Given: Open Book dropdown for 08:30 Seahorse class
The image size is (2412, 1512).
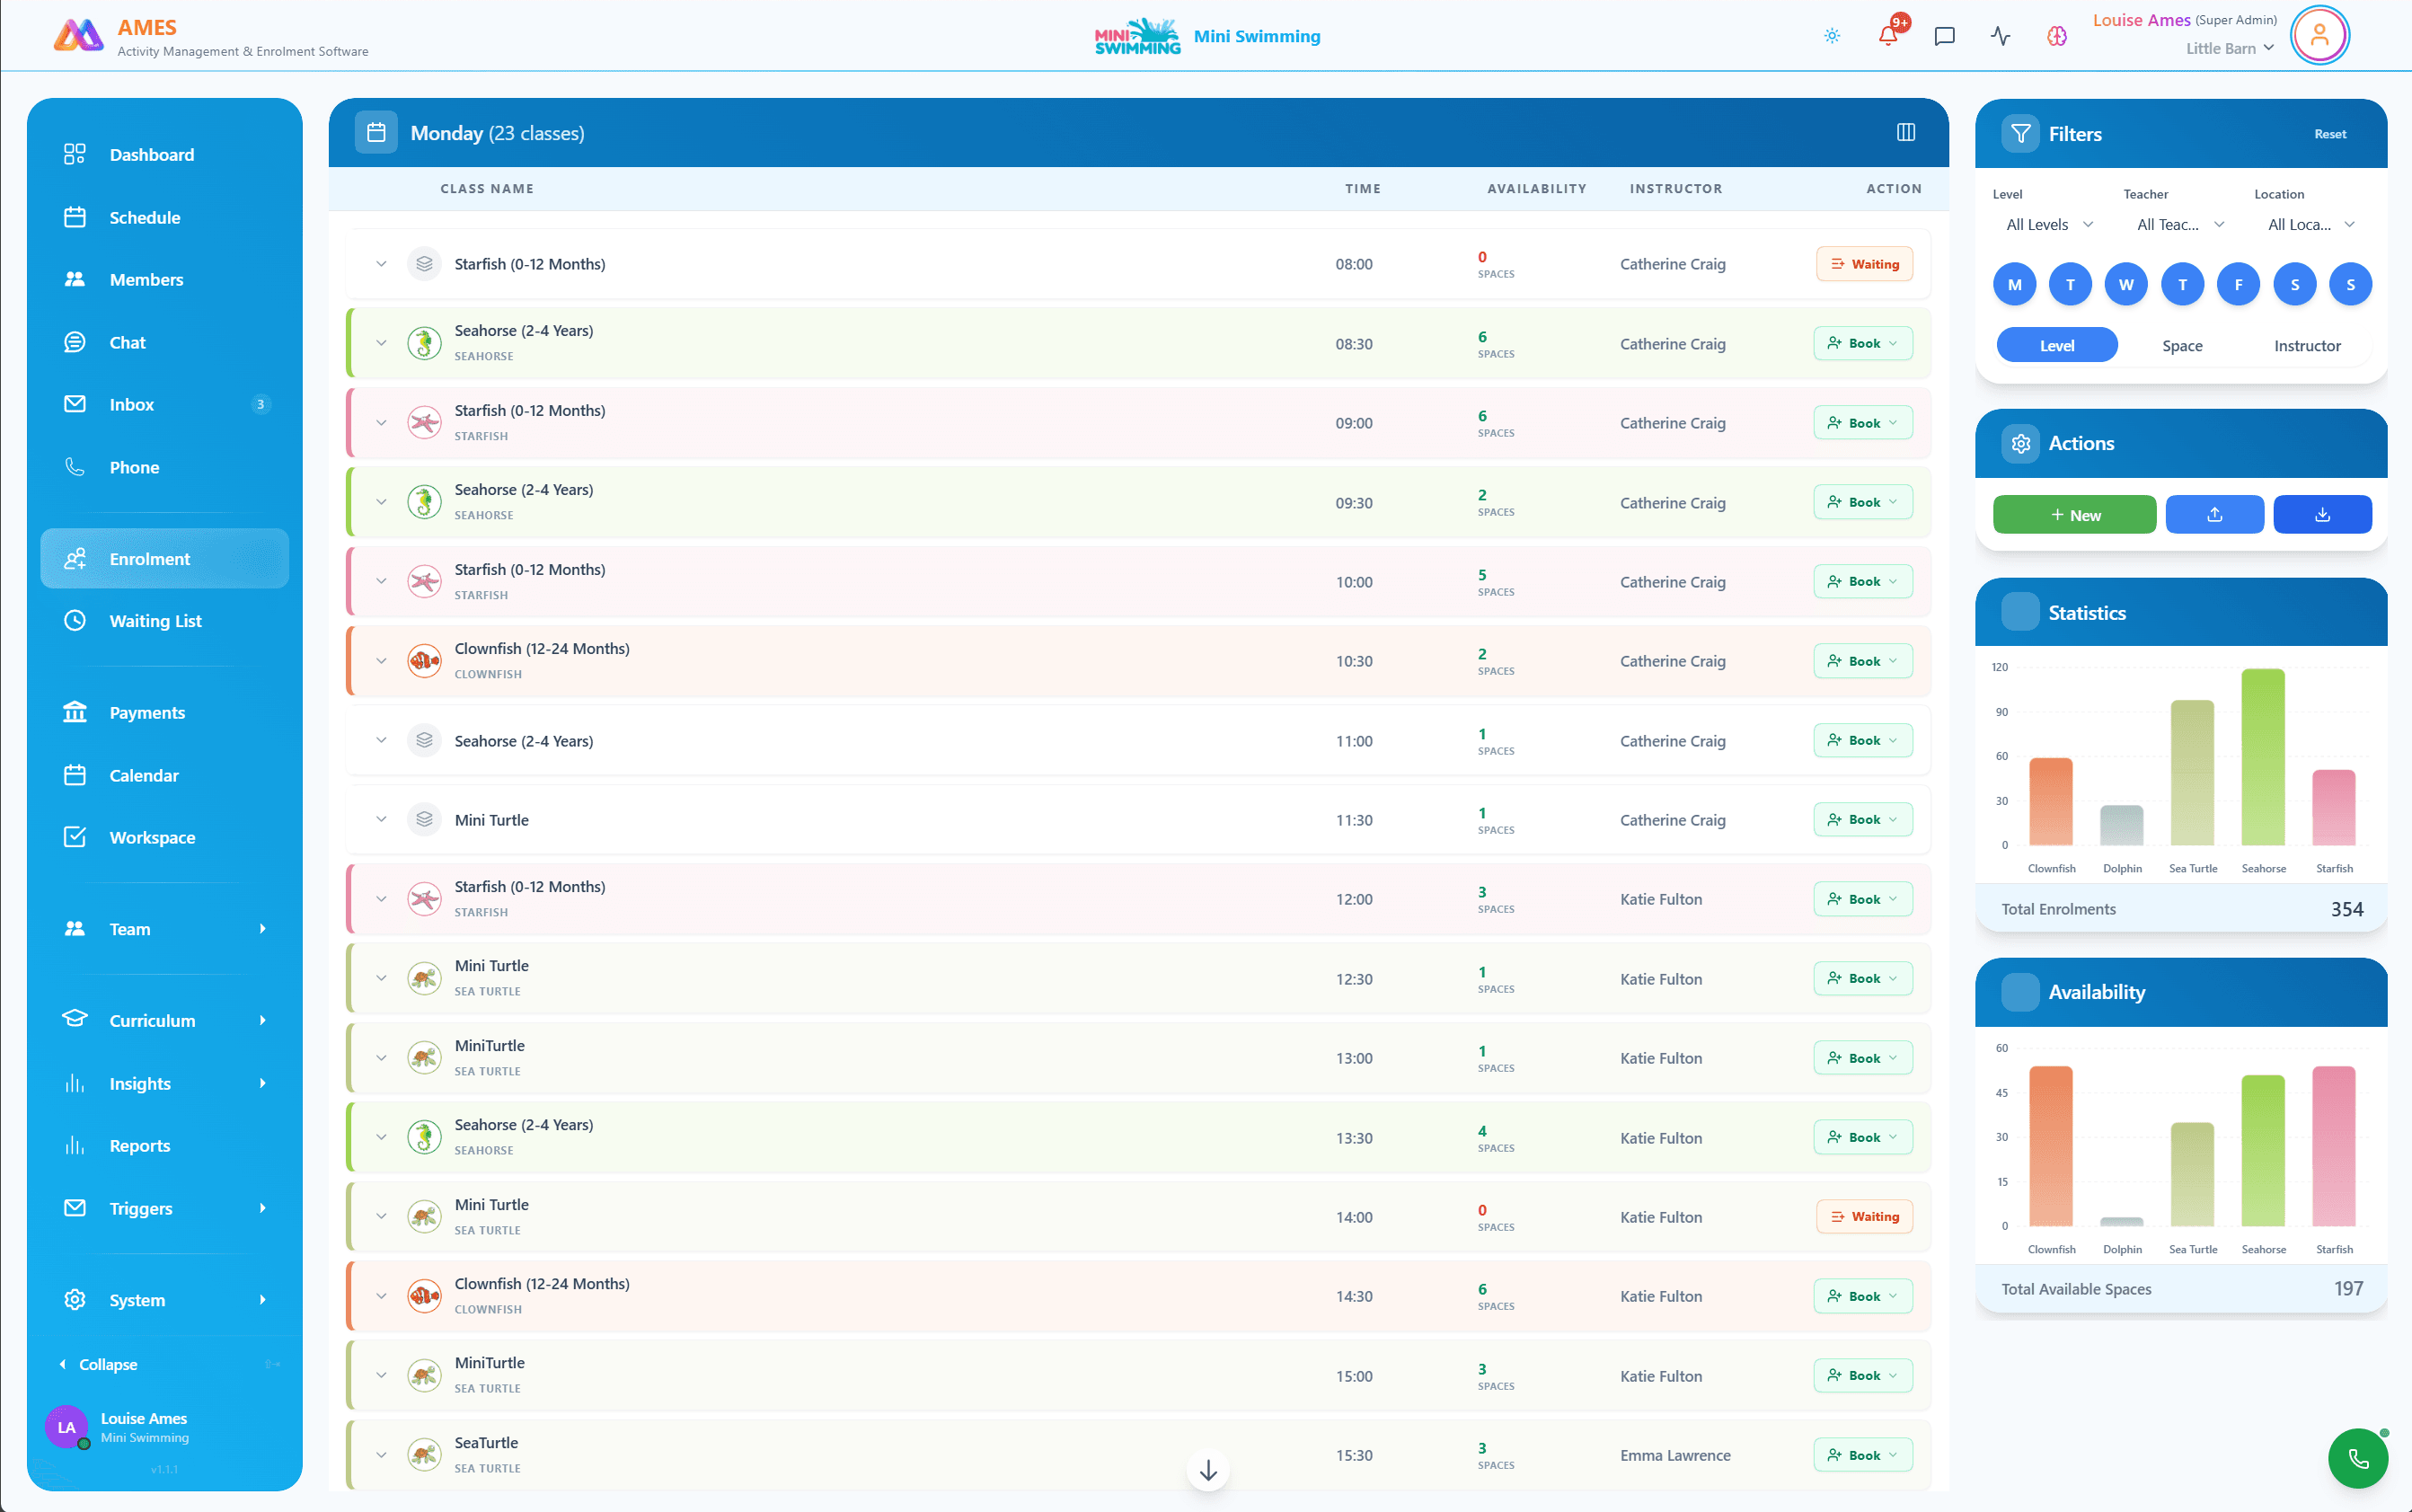Looking at the screenshot, I should tap(1863, 343).
